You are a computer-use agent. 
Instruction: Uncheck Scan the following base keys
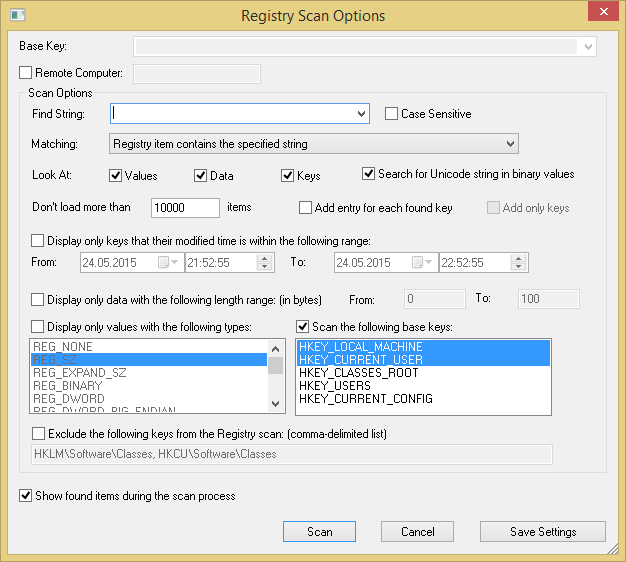303,327
